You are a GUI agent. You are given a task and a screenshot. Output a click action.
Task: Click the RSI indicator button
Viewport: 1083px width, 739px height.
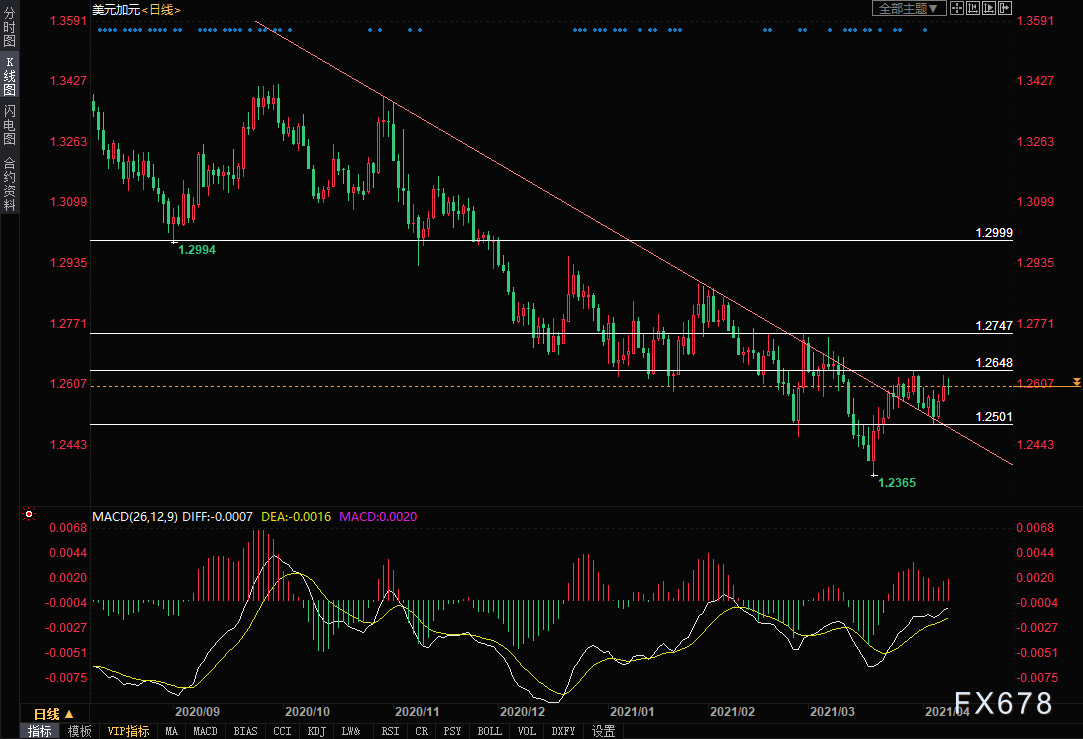pyautogui.click(x=389, y=731)
